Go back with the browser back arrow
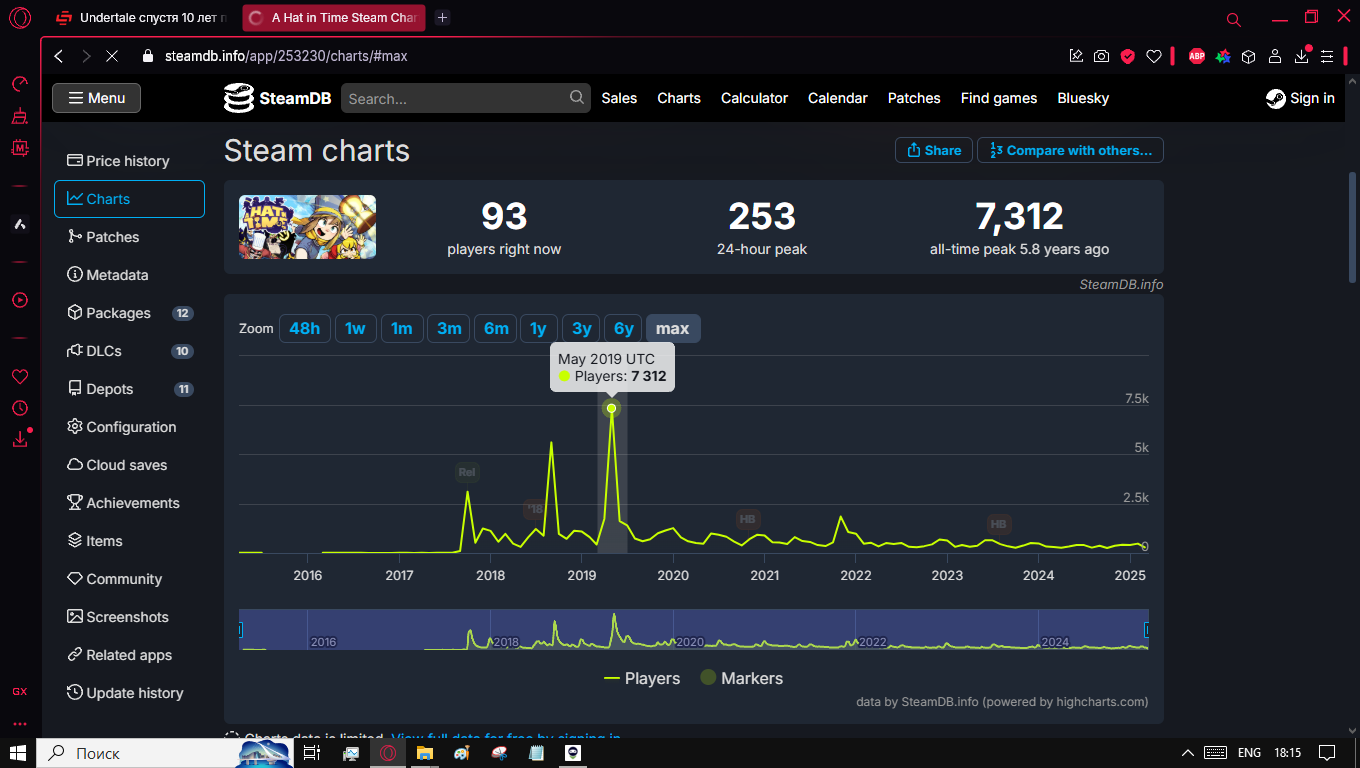Viewport: 1360px width, 768px height. tap(58, 56)
